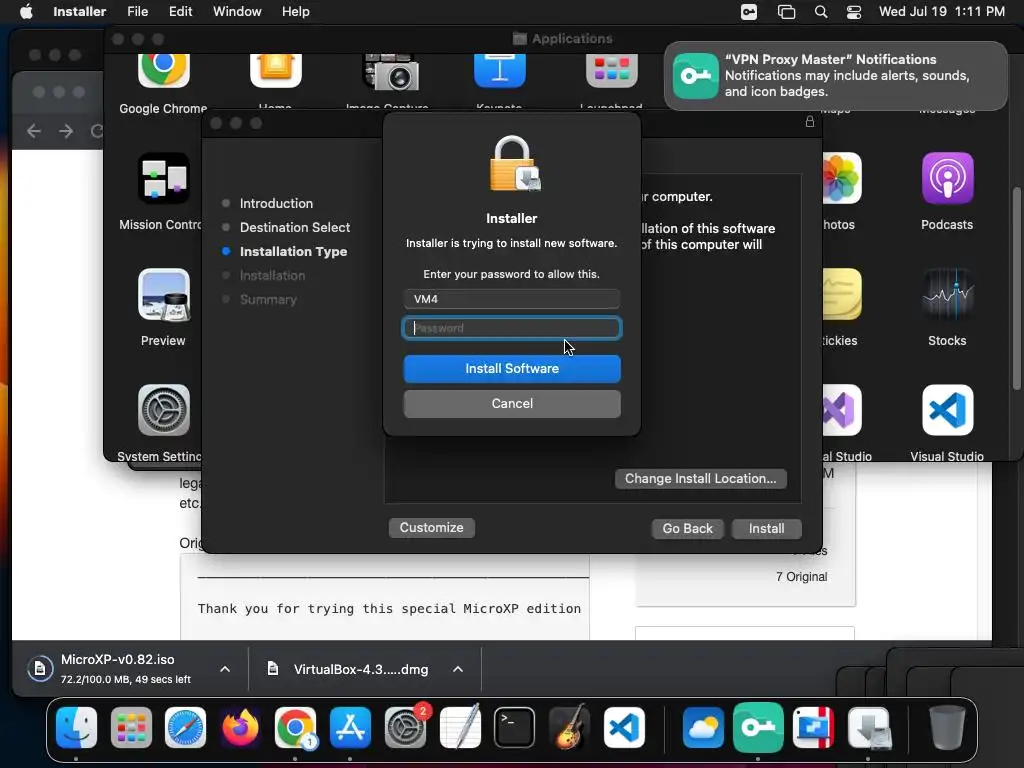The height and width of the screenshot is (768, 1024).
Task: Open the Window menu
Action: pyautogui.click(x=237, y=12)
